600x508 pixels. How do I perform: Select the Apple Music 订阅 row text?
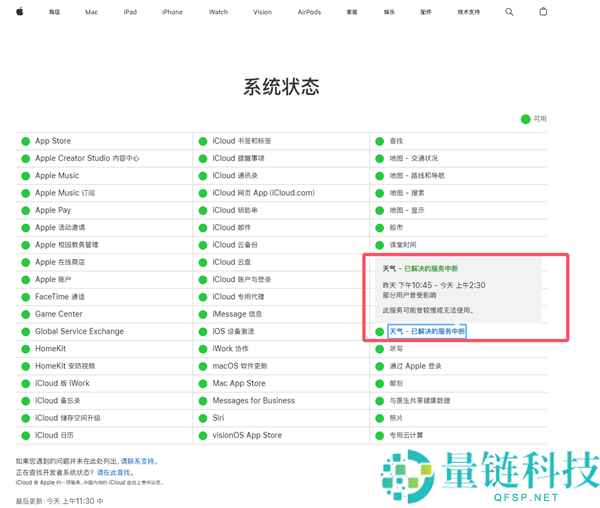(65, 193)
